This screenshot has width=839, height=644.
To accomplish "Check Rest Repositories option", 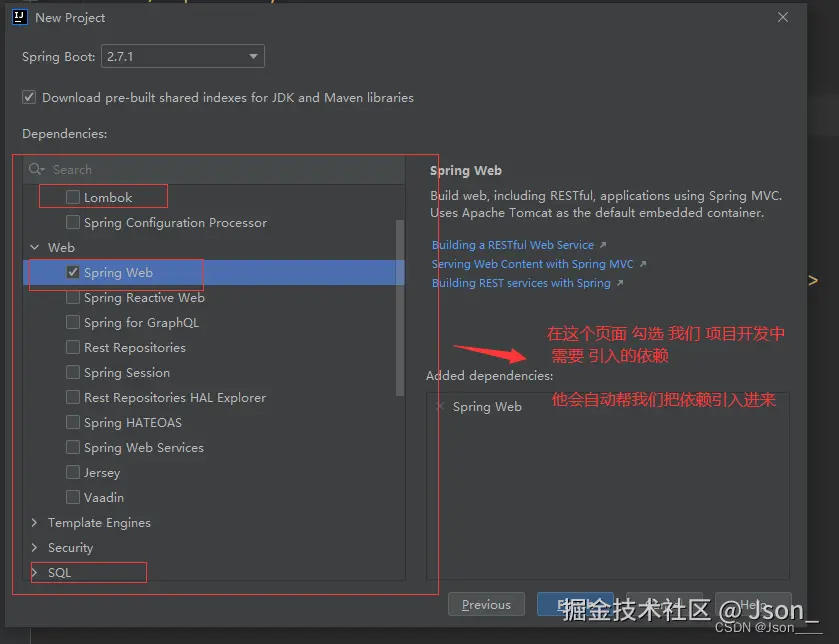I will click(73, 347).
